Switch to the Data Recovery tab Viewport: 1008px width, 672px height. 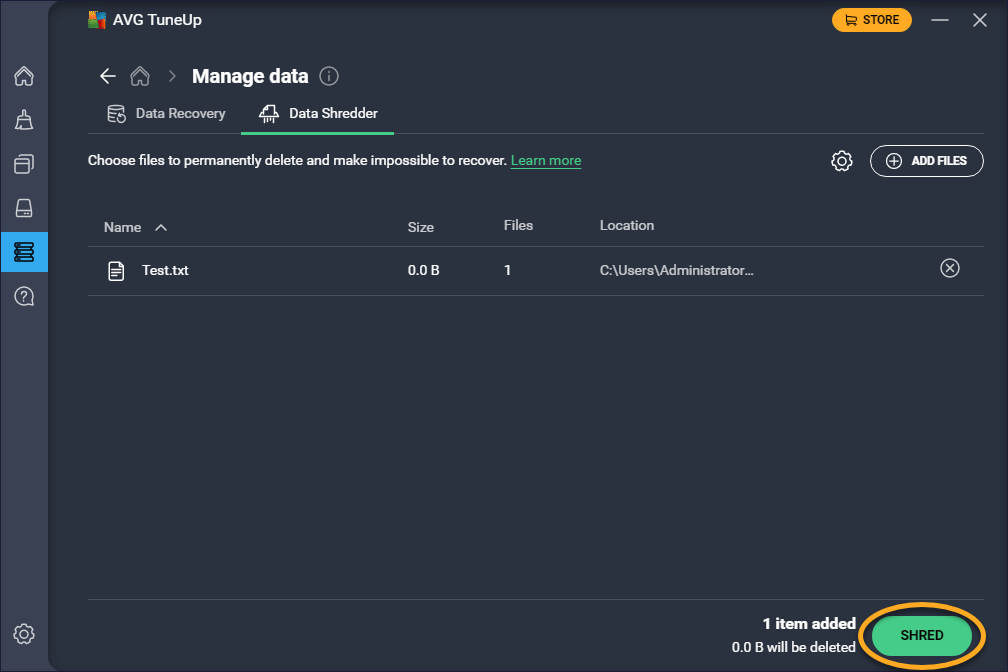point(167,114)
